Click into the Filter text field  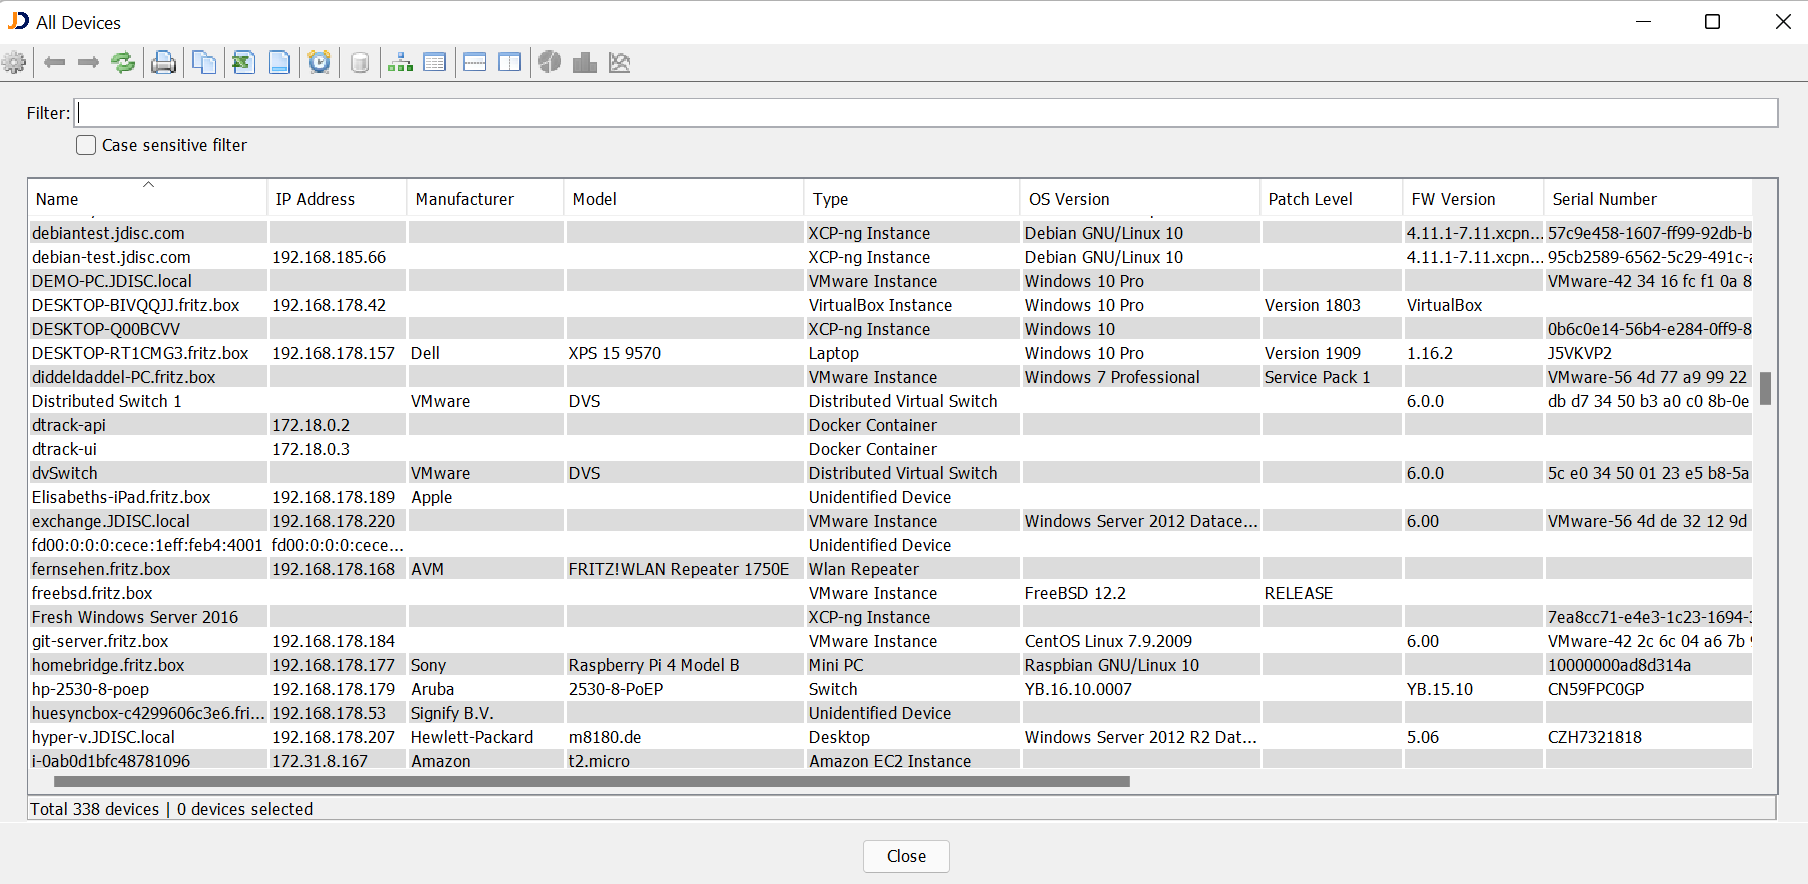tap(926, 113)
